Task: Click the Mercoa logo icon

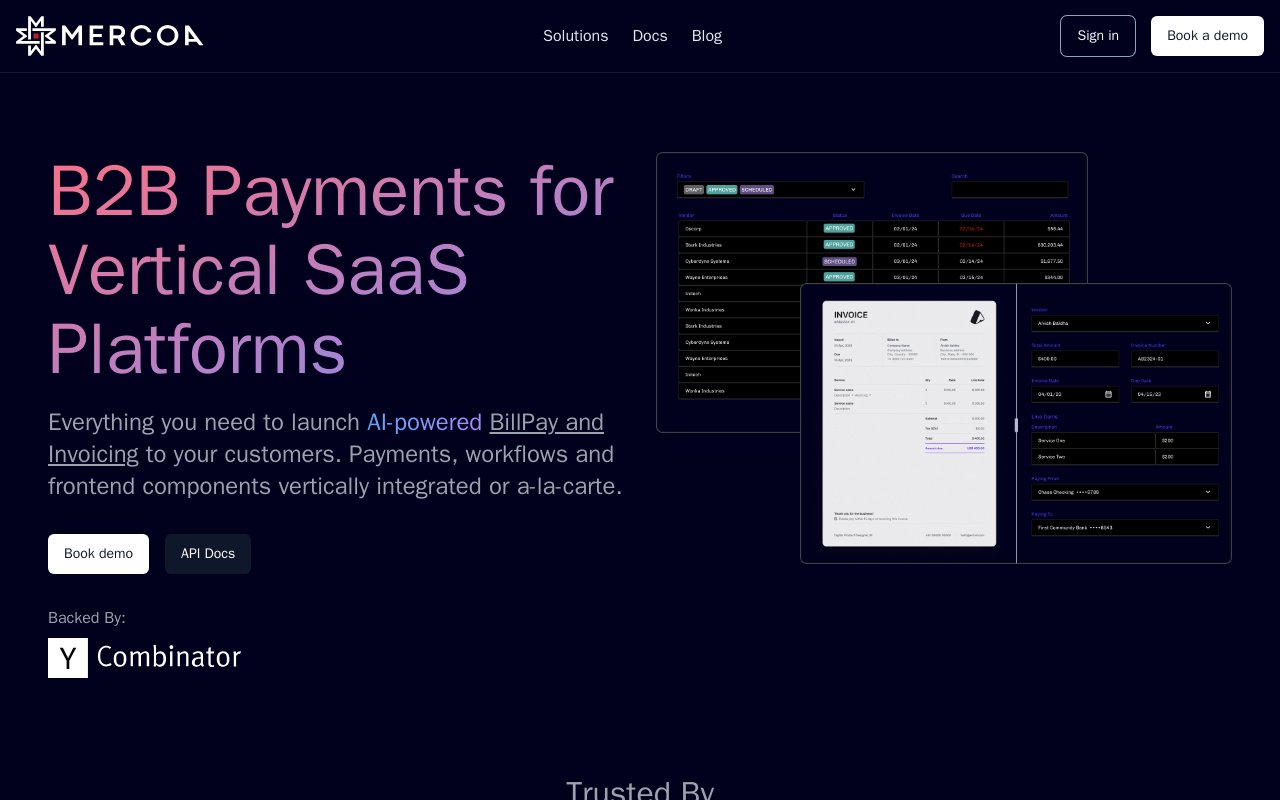Action: tap(36, 36)
